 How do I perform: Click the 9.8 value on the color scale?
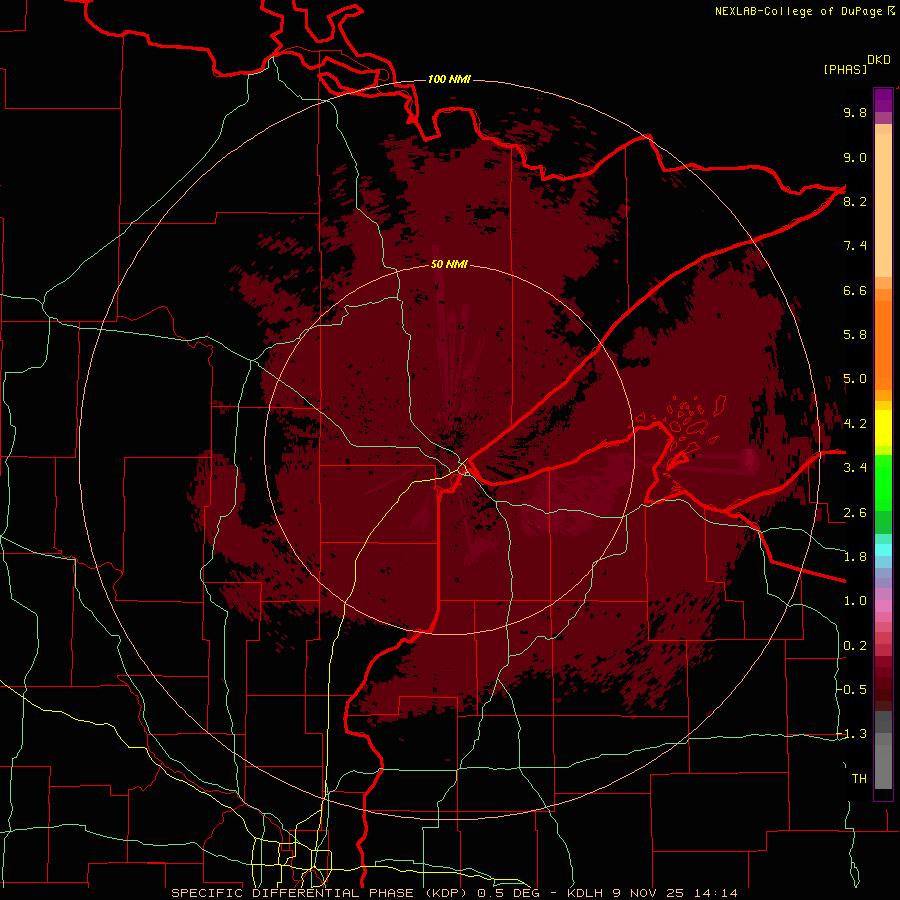[x=855, y=112]
